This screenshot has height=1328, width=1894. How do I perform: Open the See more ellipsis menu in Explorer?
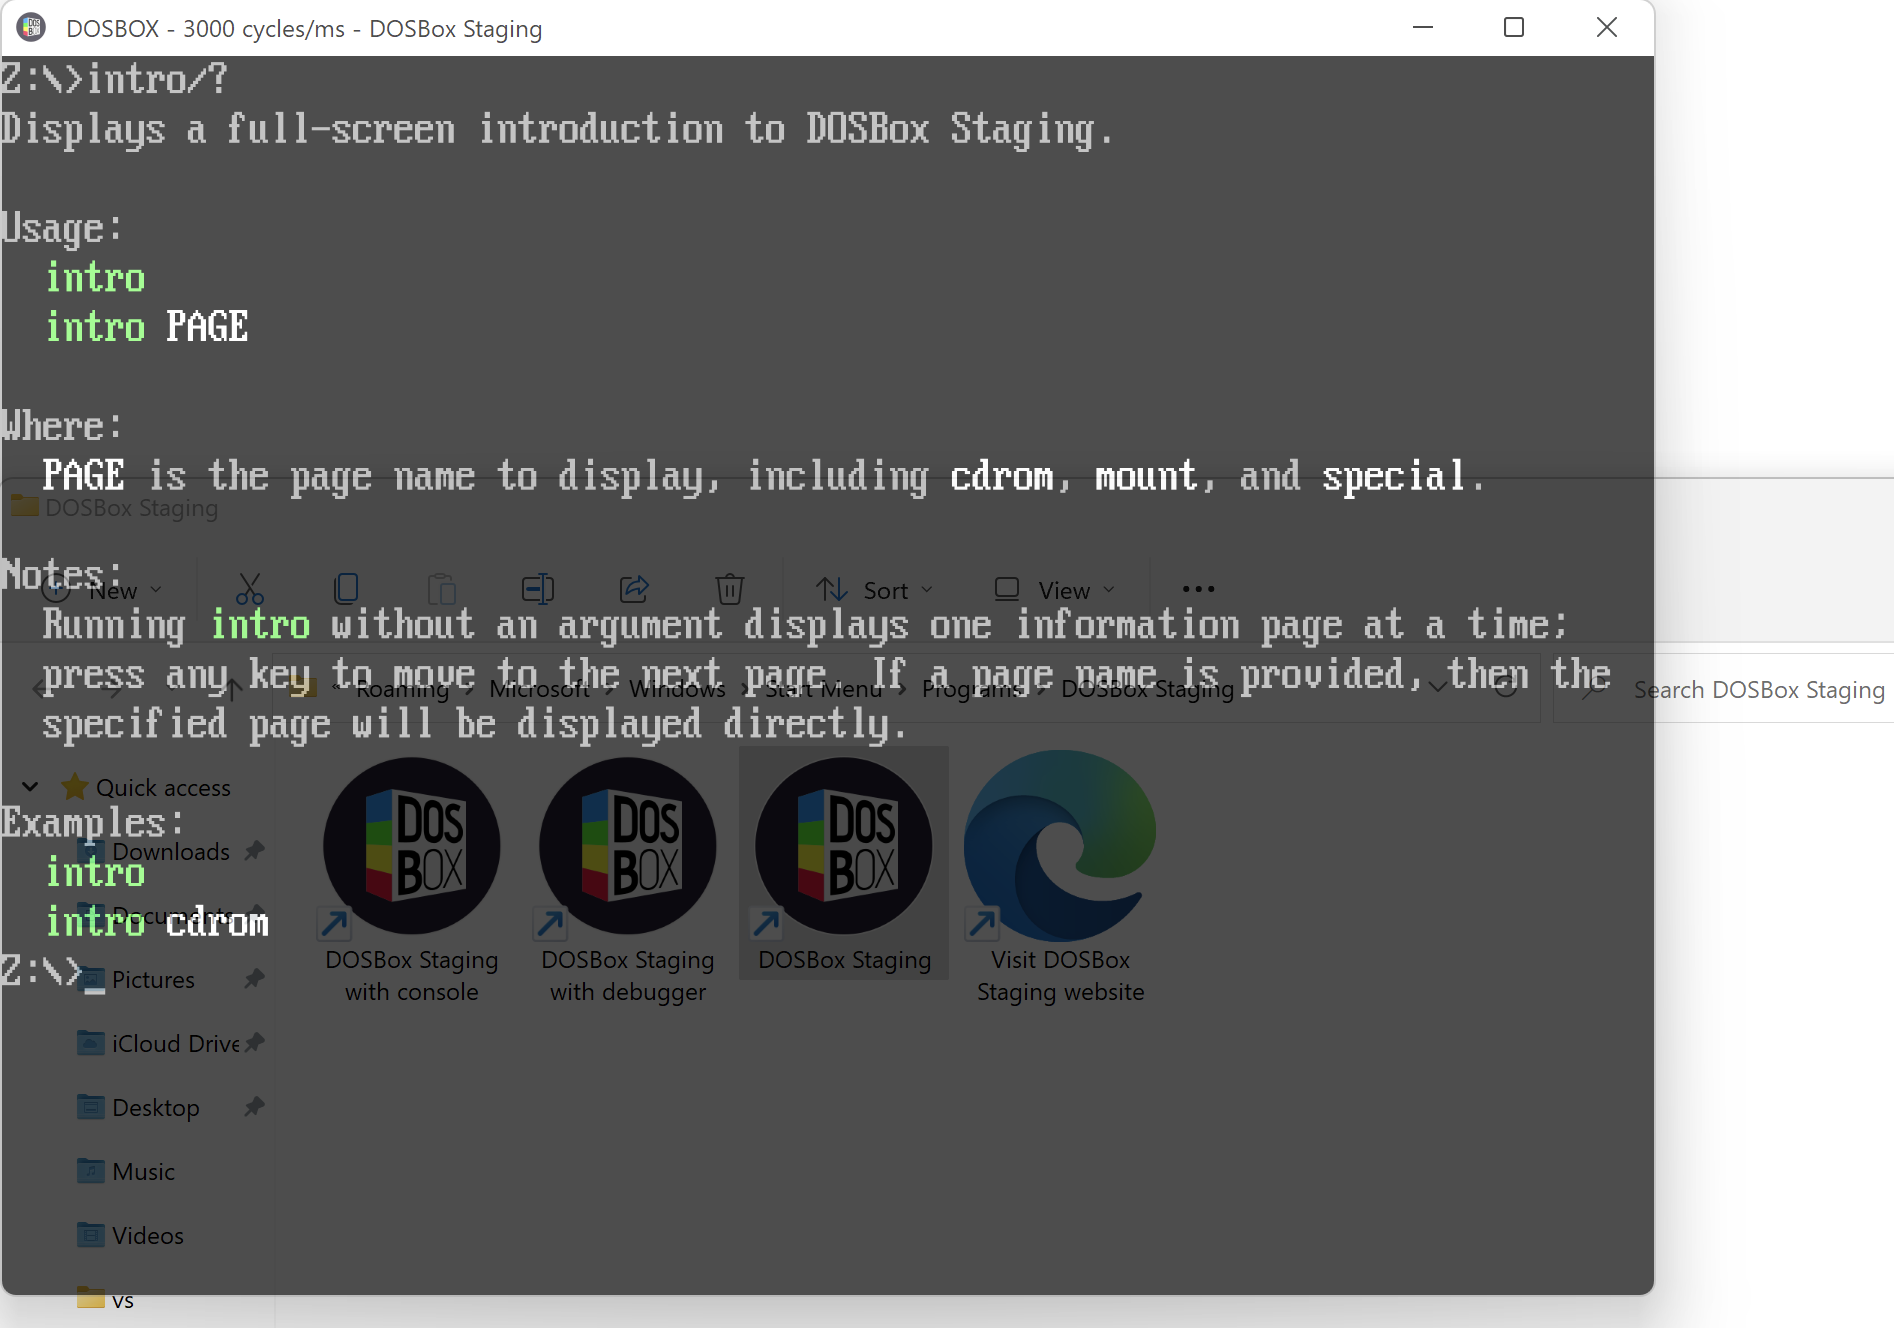tap(1198, 589)
